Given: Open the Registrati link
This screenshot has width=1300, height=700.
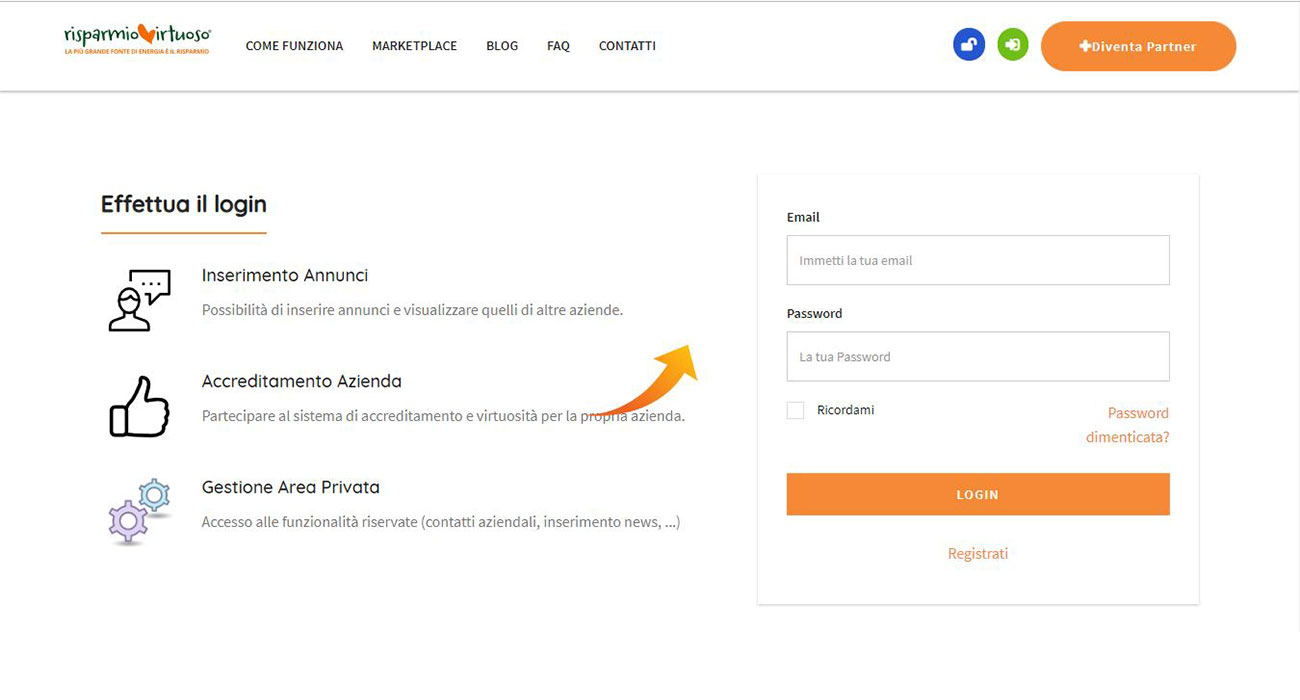Looking at the screenshot, I should [978, 554].
